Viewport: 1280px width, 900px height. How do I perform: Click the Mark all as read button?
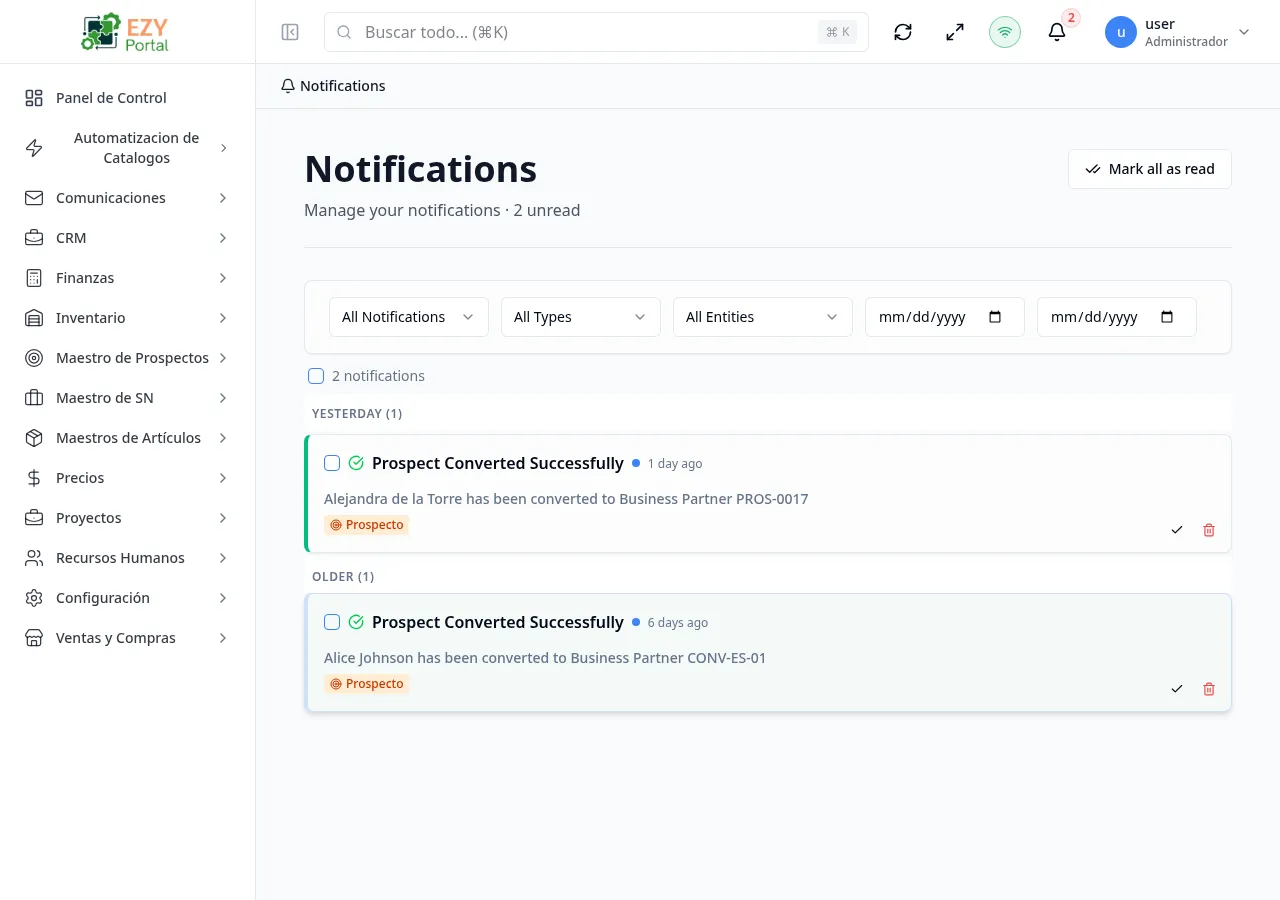pos(1150,169)
